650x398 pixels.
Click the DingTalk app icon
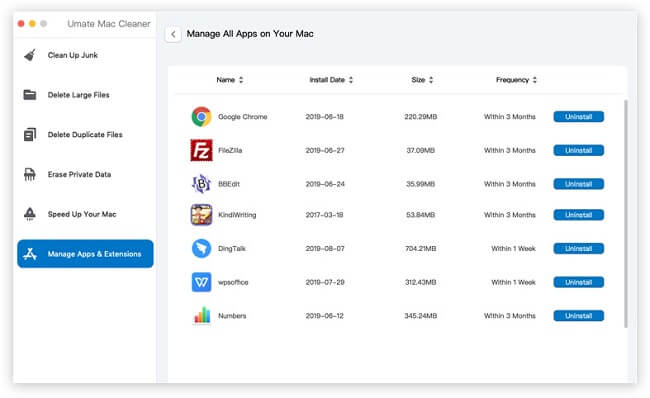(x=201, y=248)
